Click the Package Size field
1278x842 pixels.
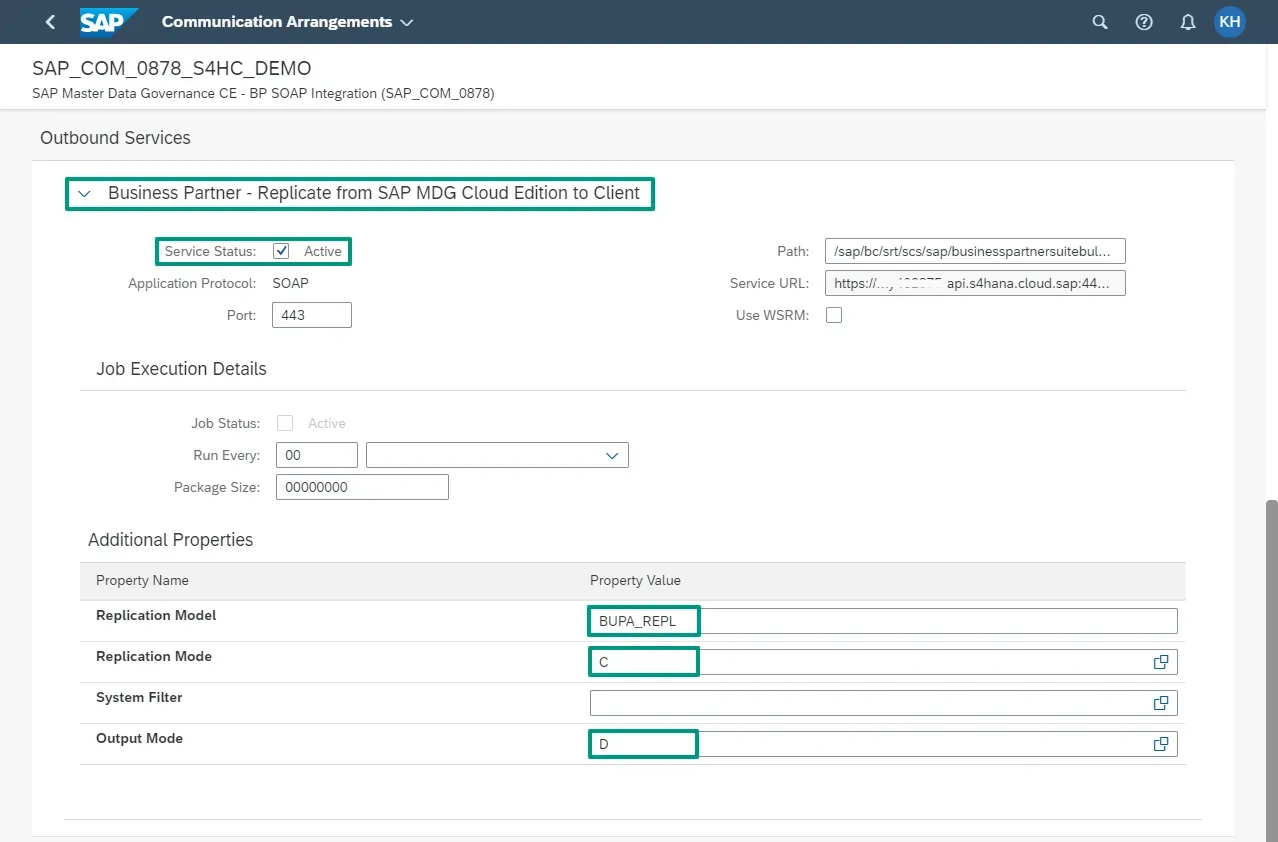pyautogui.click(x=362, y=487)
